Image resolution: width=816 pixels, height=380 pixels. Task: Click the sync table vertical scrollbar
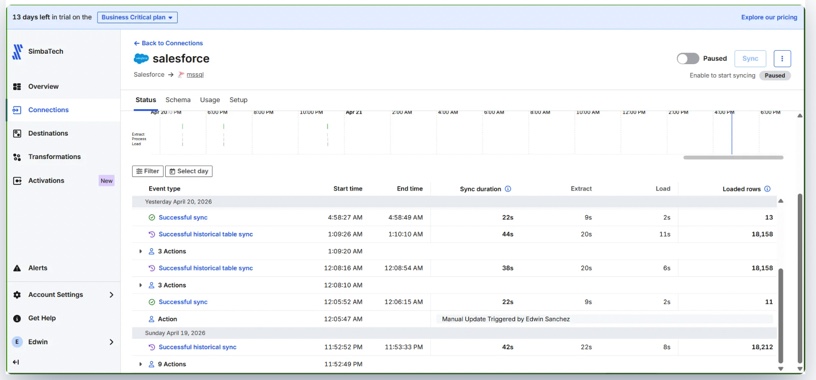pyautogui.click(x=780, y=315)
